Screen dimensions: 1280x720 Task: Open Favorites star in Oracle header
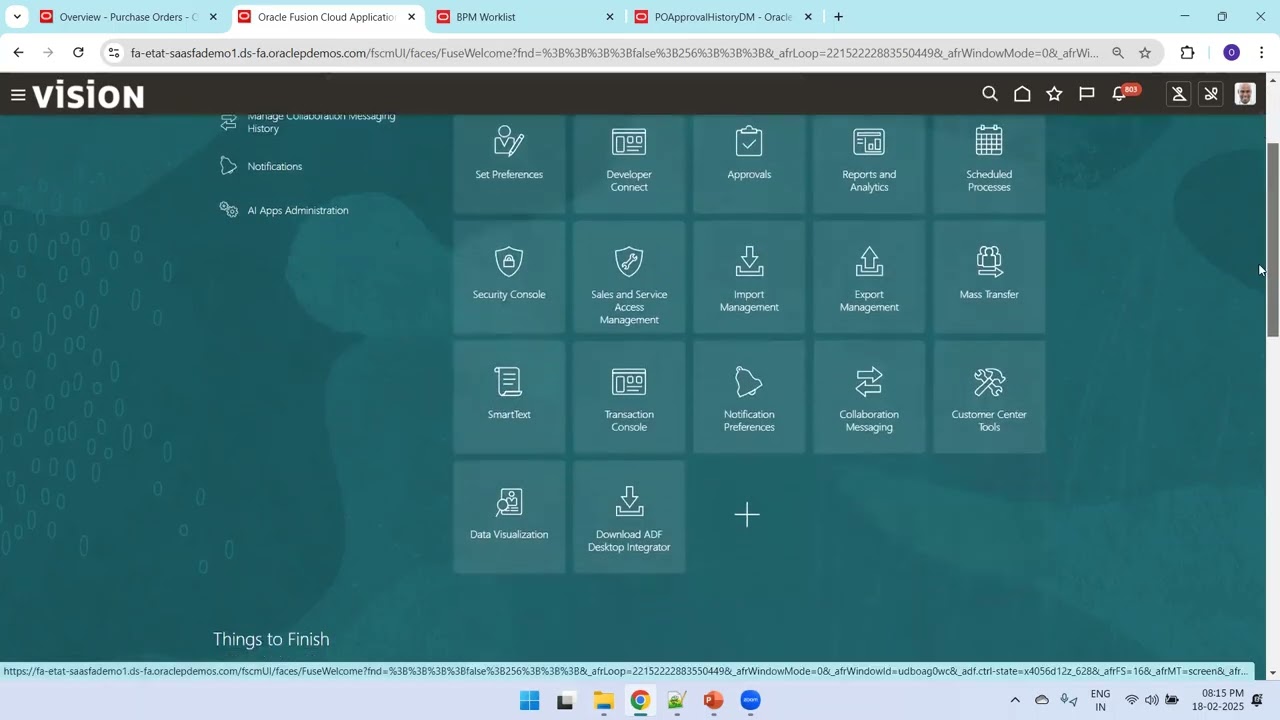1054,94
